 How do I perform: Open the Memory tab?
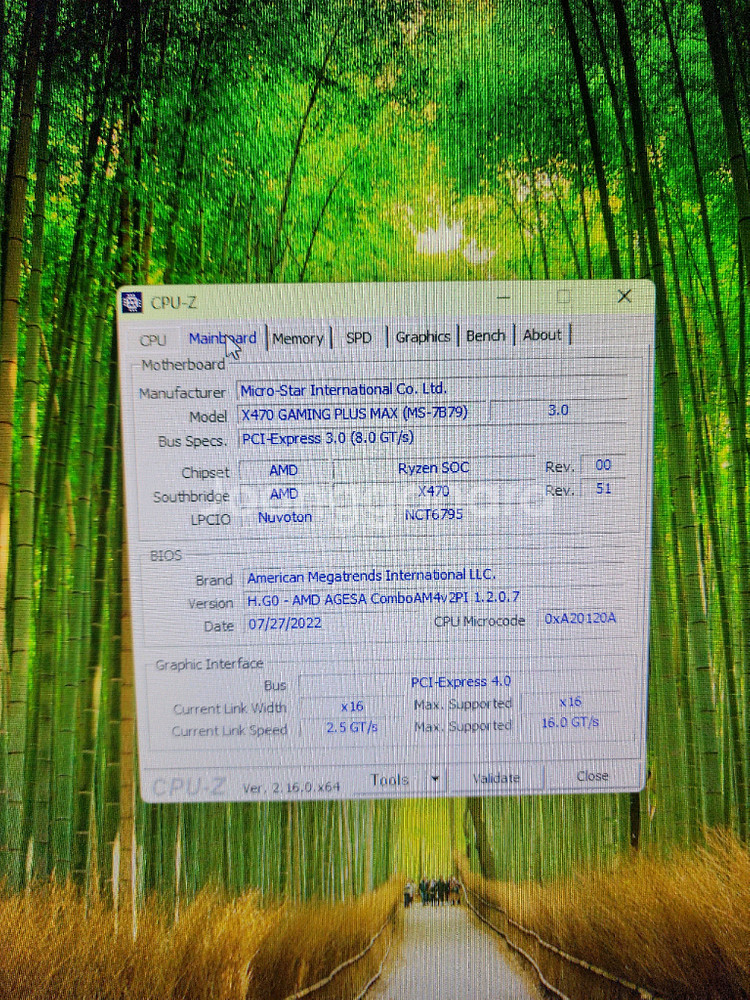click(x=298, y=338)
